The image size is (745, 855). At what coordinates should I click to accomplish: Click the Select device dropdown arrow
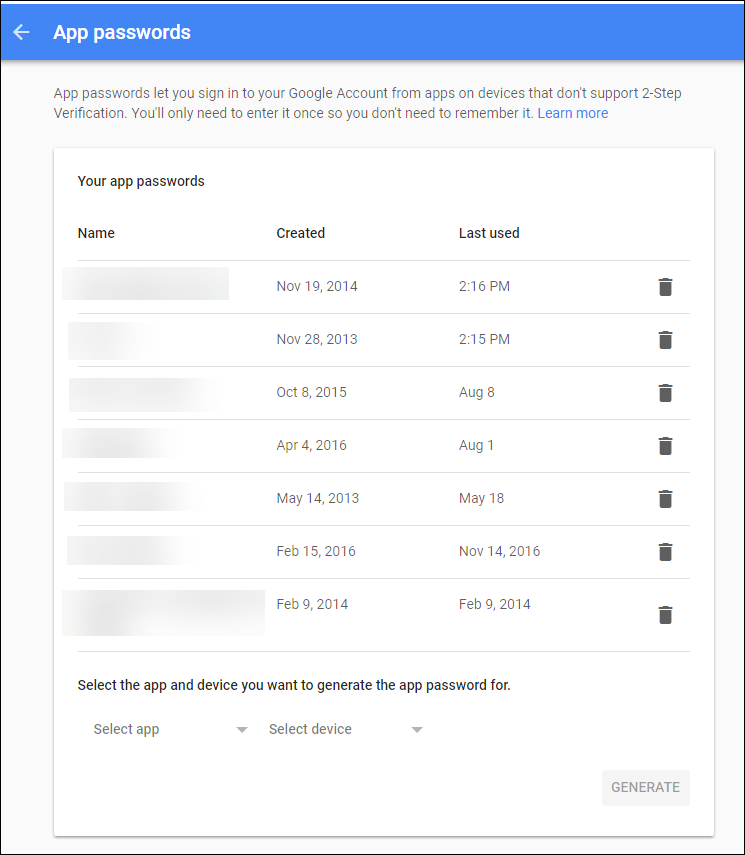pos(417,730)
